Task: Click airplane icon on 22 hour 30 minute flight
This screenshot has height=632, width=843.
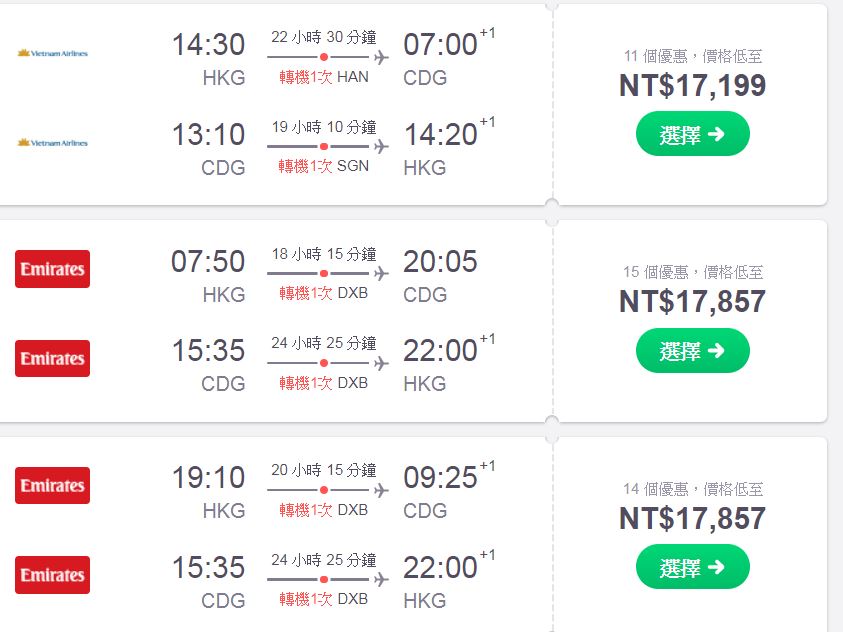Action: [x=381, y=57]
